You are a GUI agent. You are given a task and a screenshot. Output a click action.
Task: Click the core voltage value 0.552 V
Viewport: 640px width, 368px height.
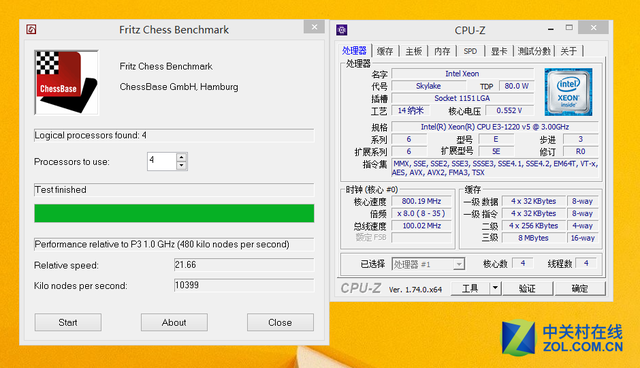click(509, 110)
